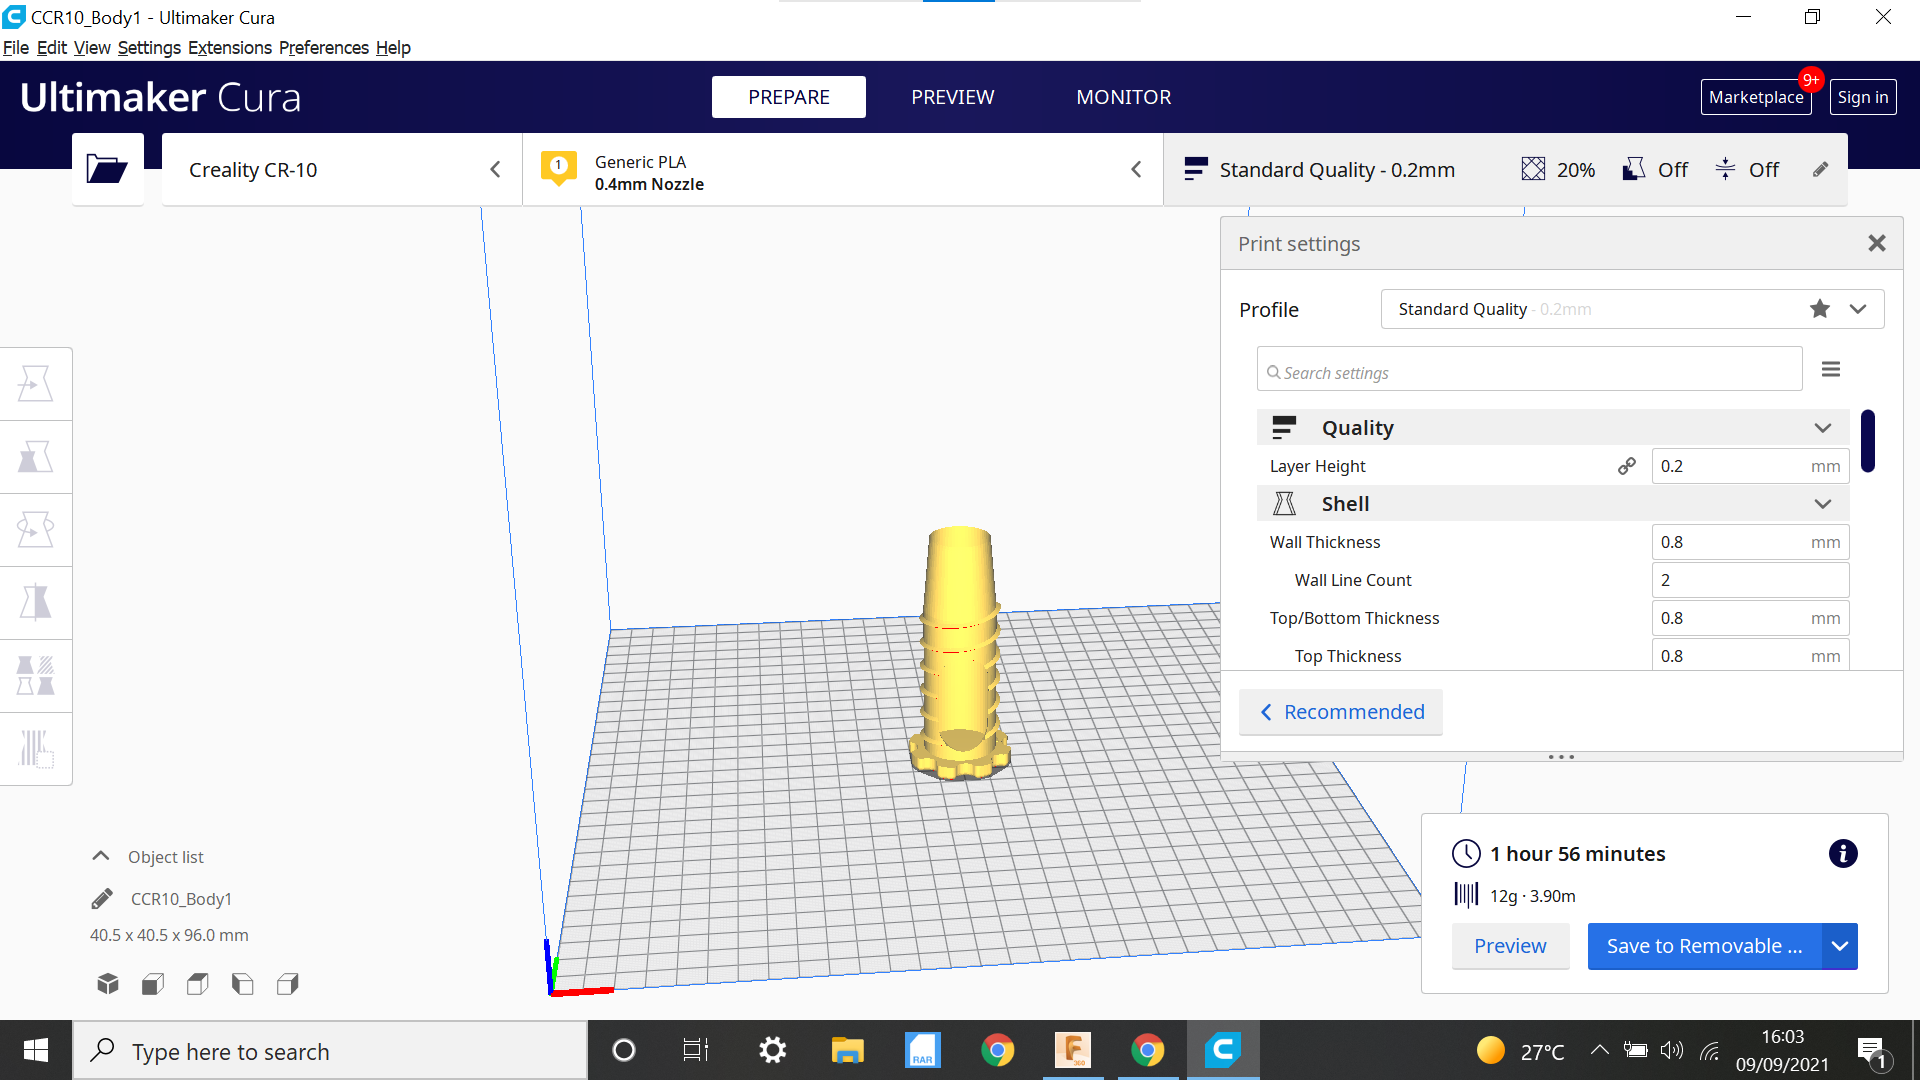1920x1080 pixels.
Task: Open the Marketplace
Action: click(1756, 97)
